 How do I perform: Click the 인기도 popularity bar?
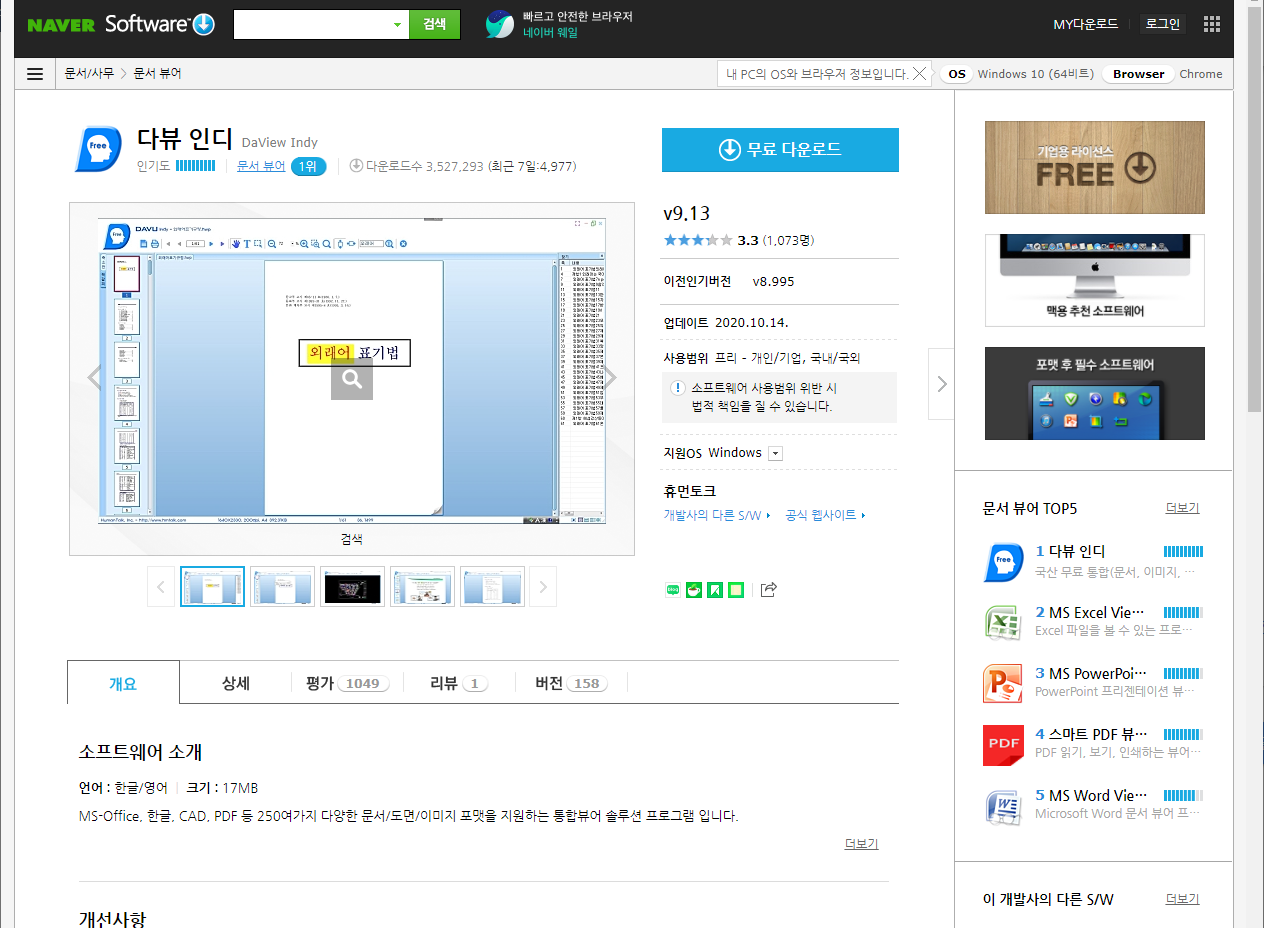click(x=195, y=166)
